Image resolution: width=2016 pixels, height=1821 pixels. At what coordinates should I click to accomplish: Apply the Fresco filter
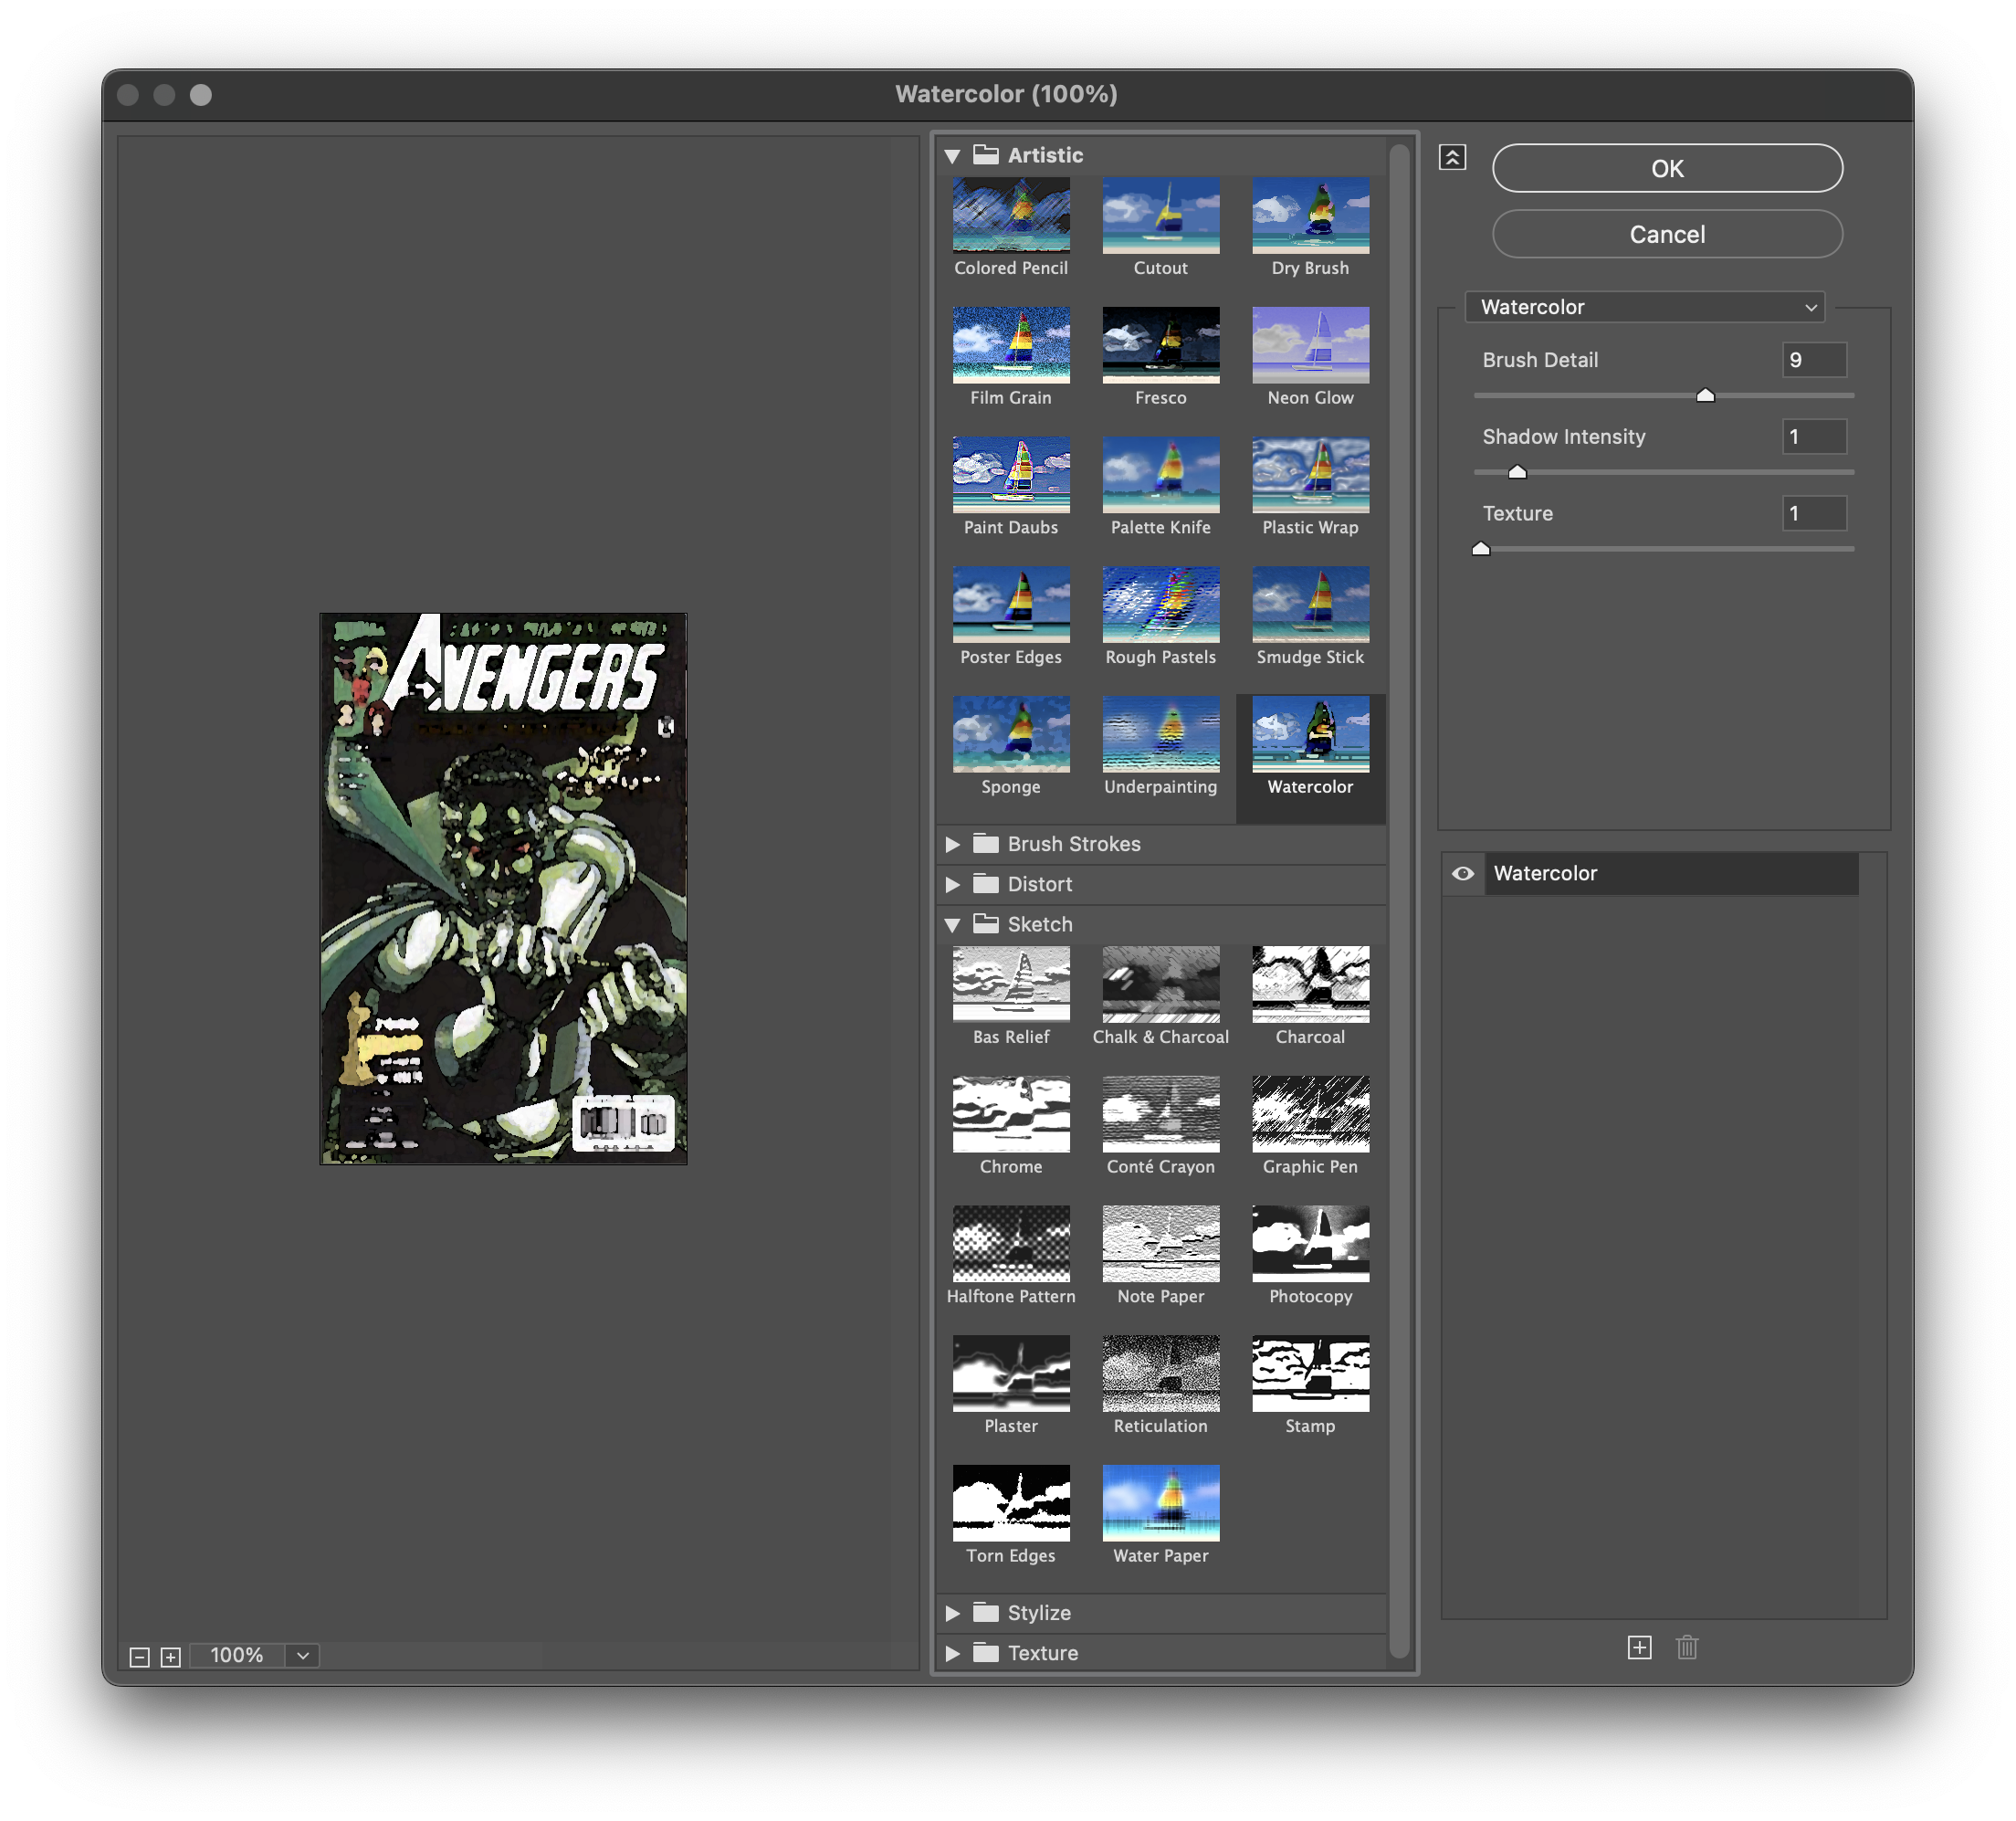point(1160,346)
